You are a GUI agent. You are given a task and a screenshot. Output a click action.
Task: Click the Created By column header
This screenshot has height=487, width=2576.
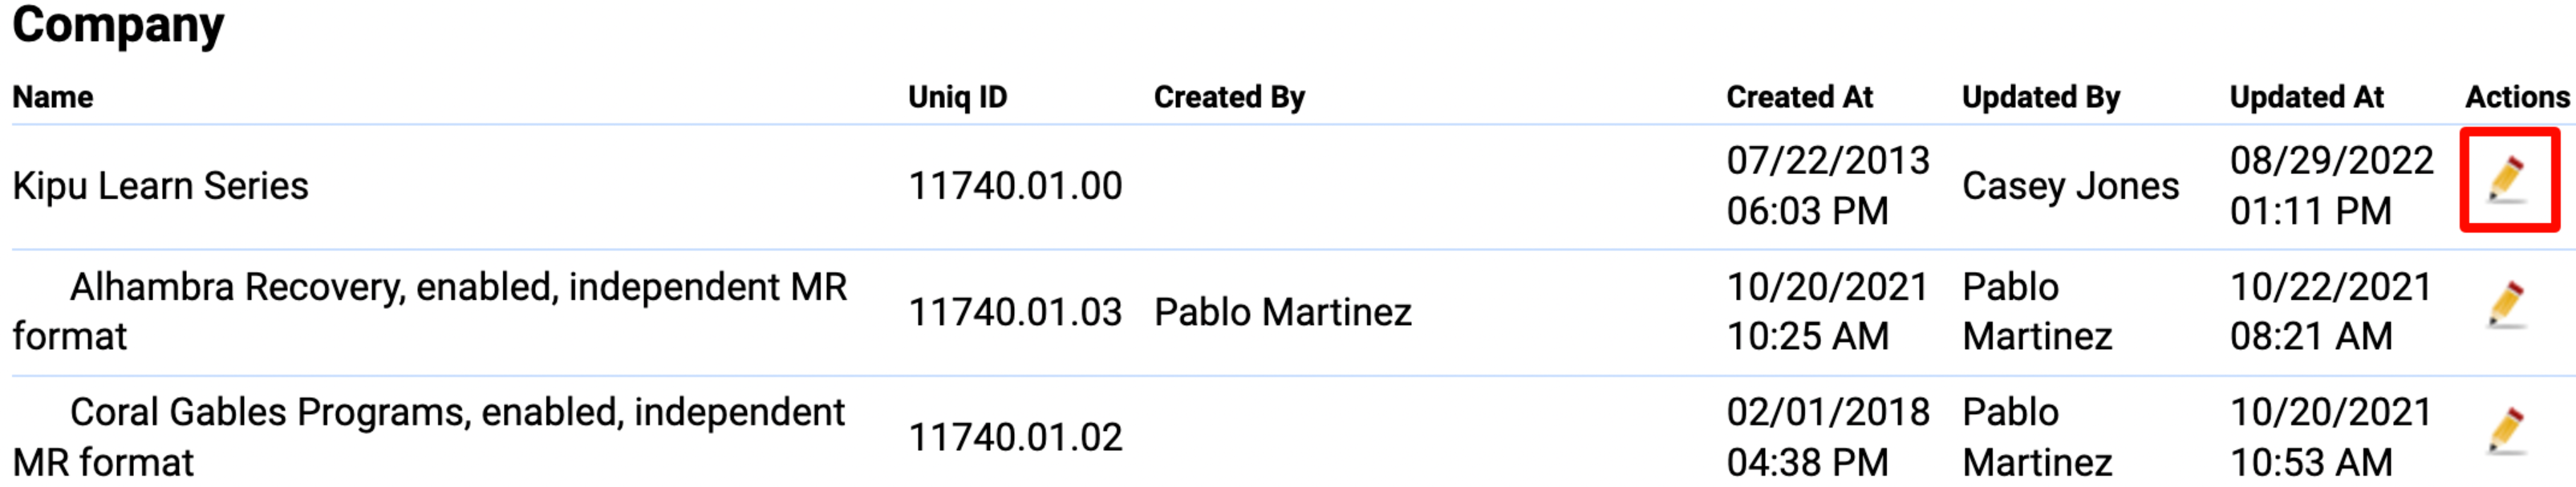pyautogui.click(x=1229, y=97)
